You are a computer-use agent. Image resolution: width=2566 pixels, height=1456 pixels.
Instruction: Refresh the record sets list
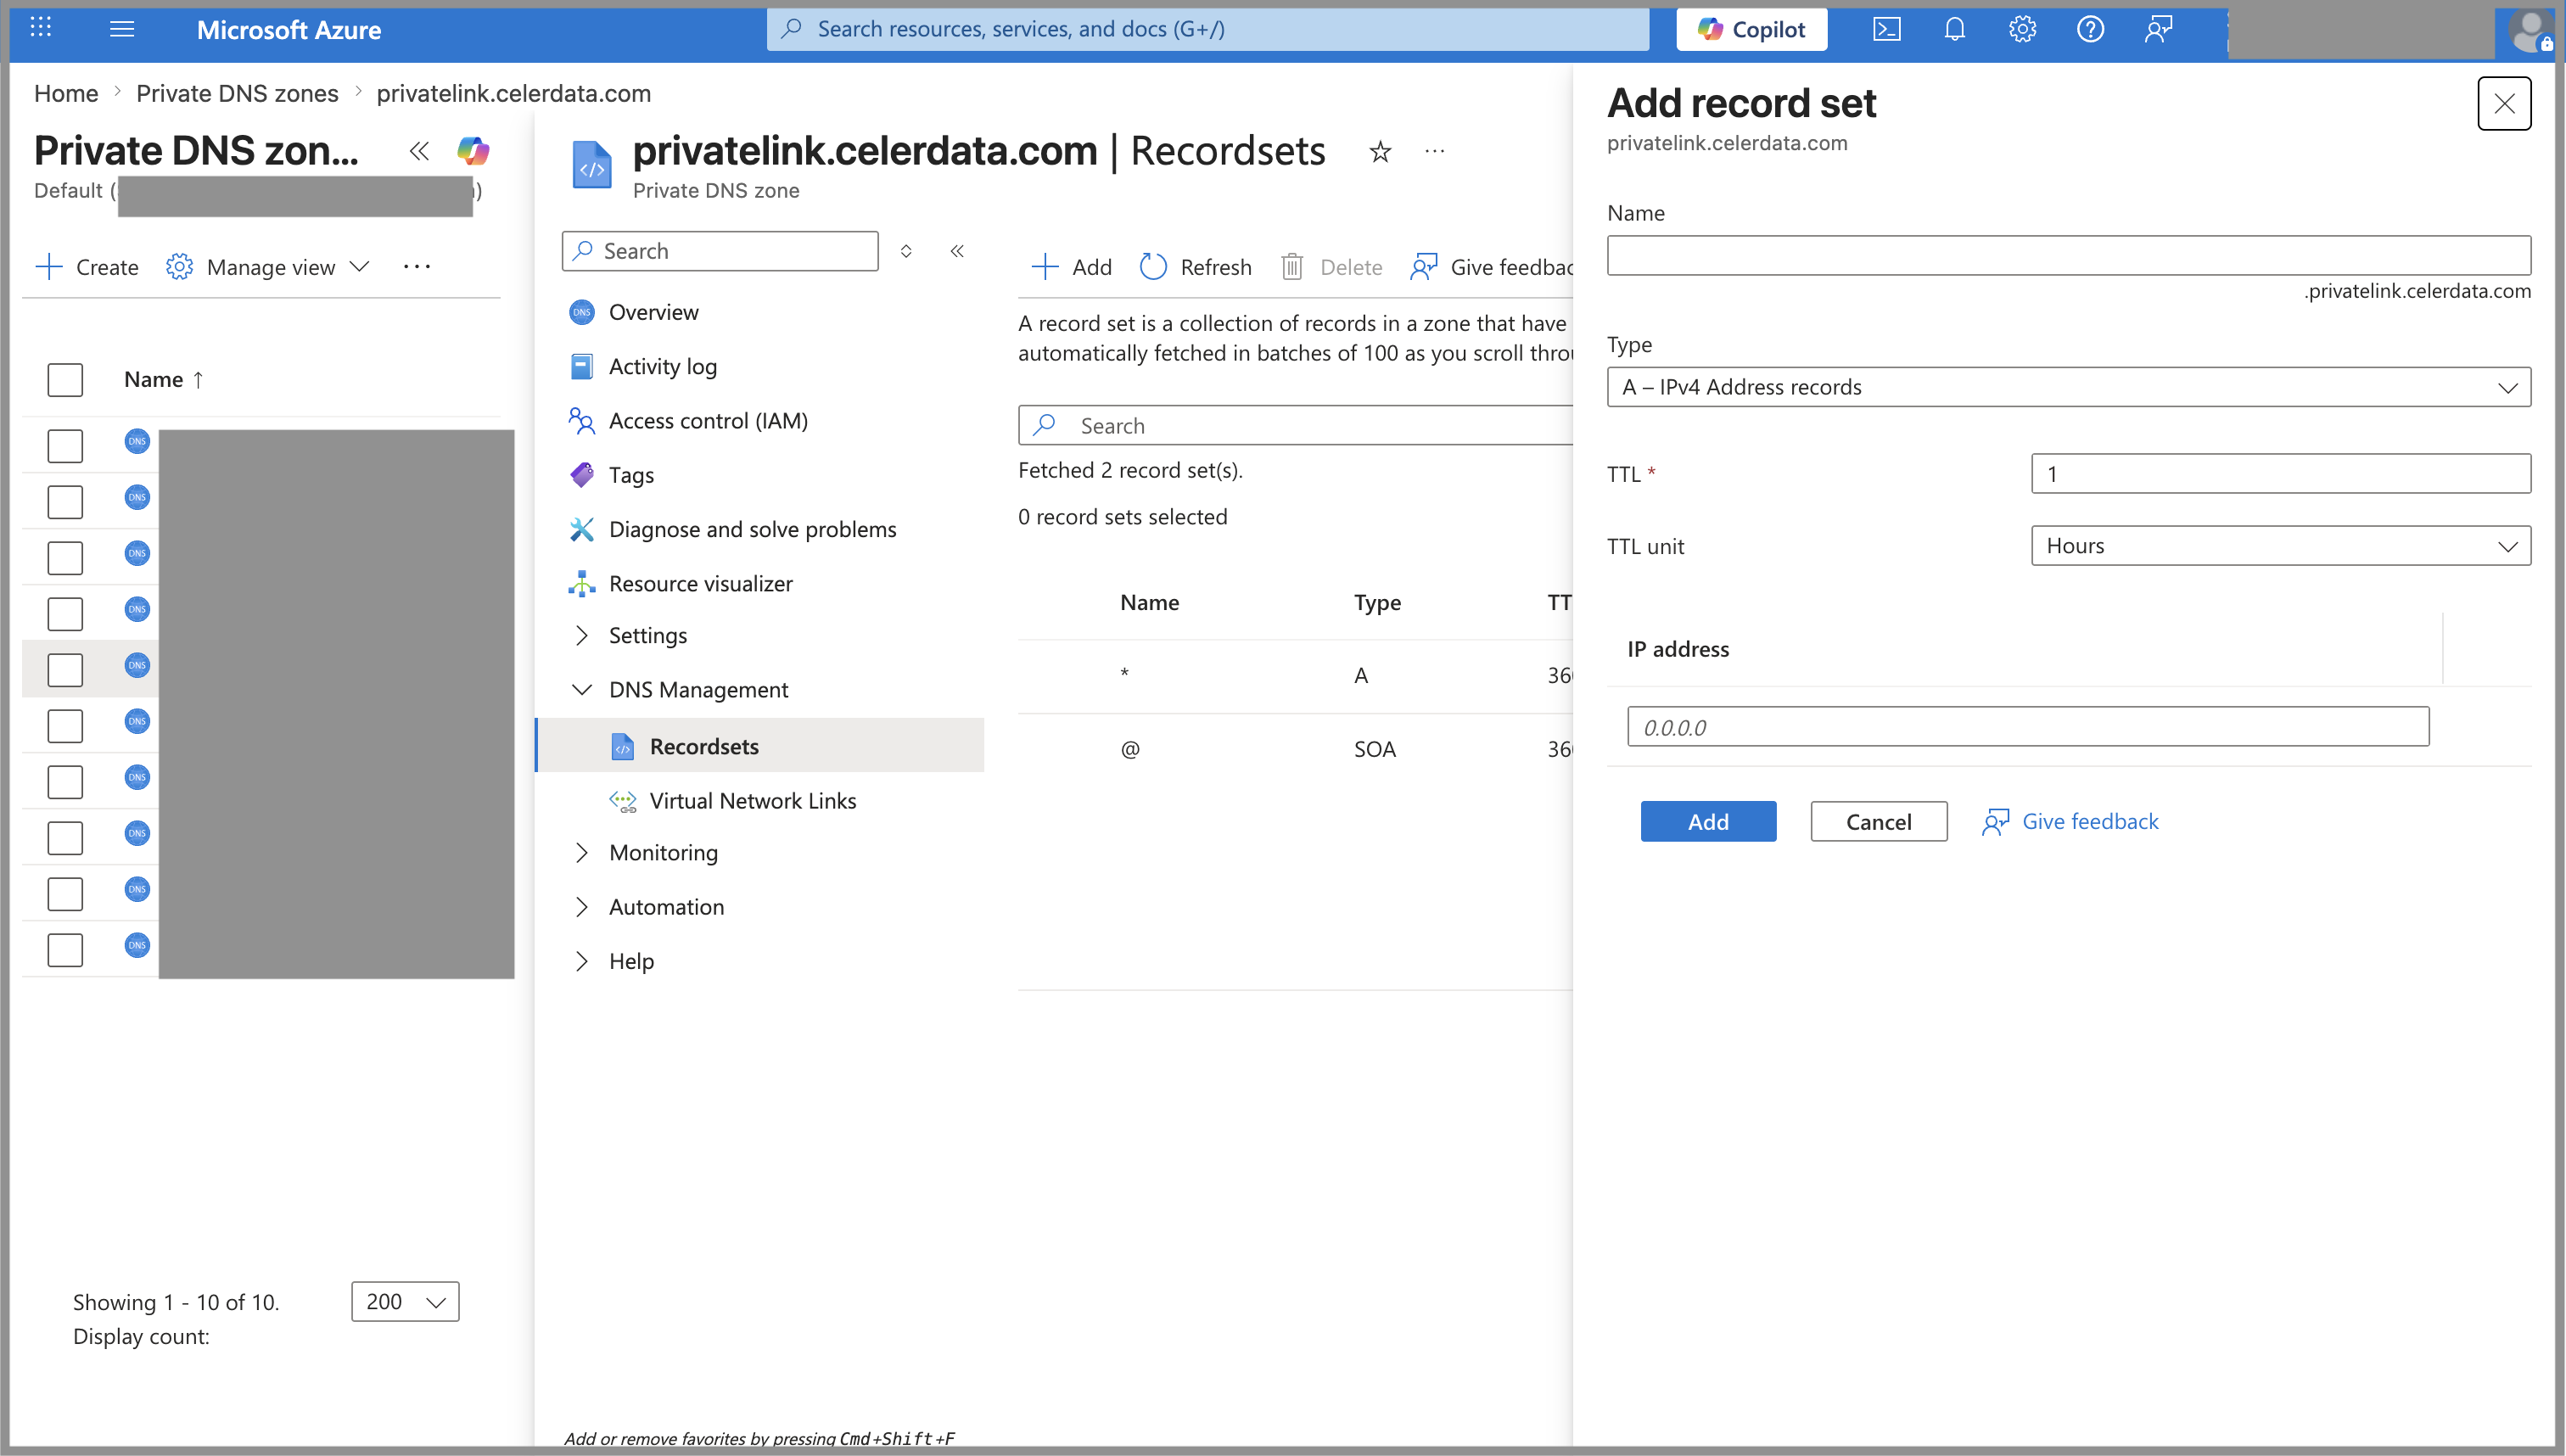[x=1196, y=266]
